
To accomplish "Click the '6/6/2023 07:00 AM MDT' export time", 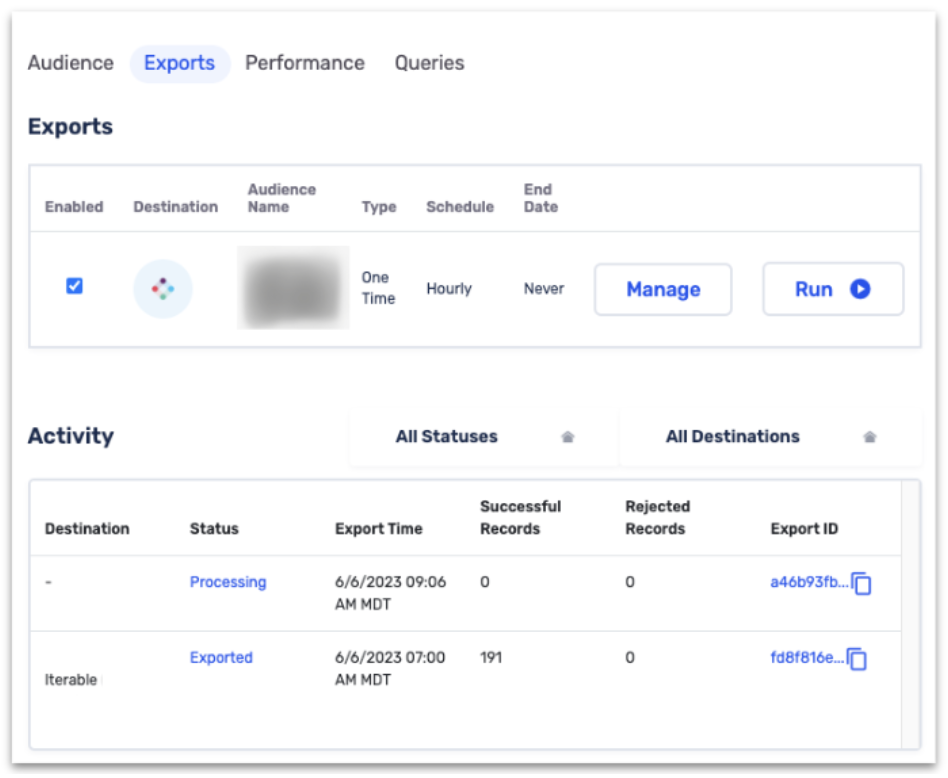I will tap(390, 668).
